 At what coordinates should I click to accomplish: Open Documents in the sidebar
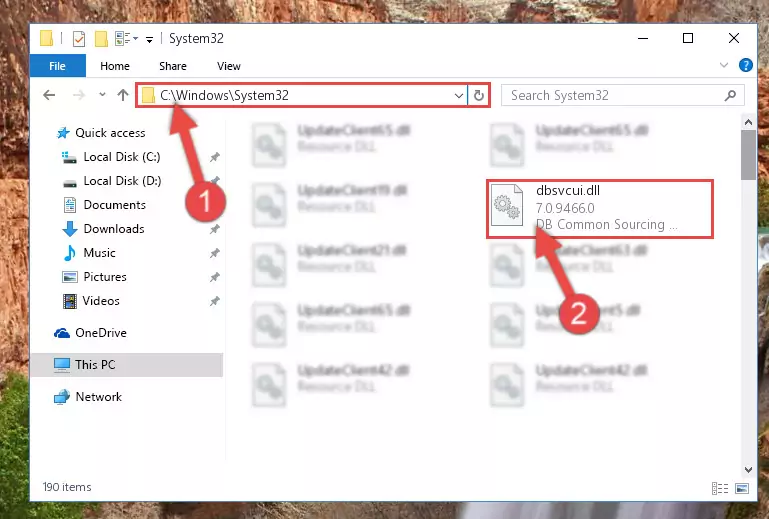point(114,205)
